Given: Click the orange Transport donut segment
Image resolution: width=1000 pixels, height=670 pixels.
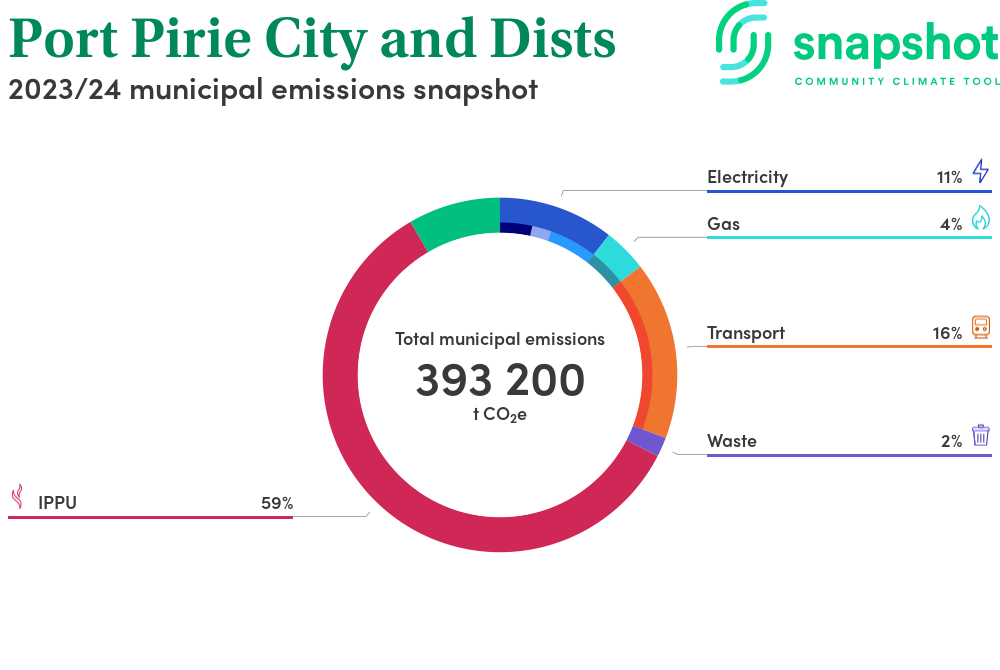Looking at the screenshot, I should tap(662, 350).
